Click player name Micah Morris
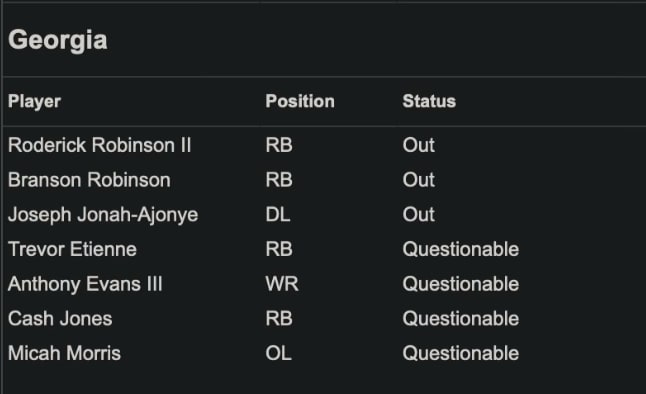 pyautogui.click(x=64, y=353)
